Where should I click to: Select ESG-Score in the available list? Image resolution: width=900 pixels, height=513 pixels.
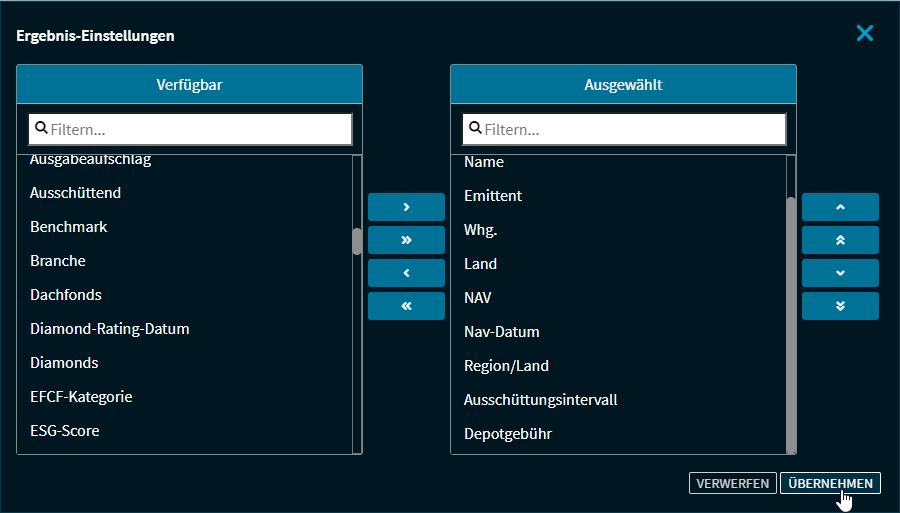[65, 431]
